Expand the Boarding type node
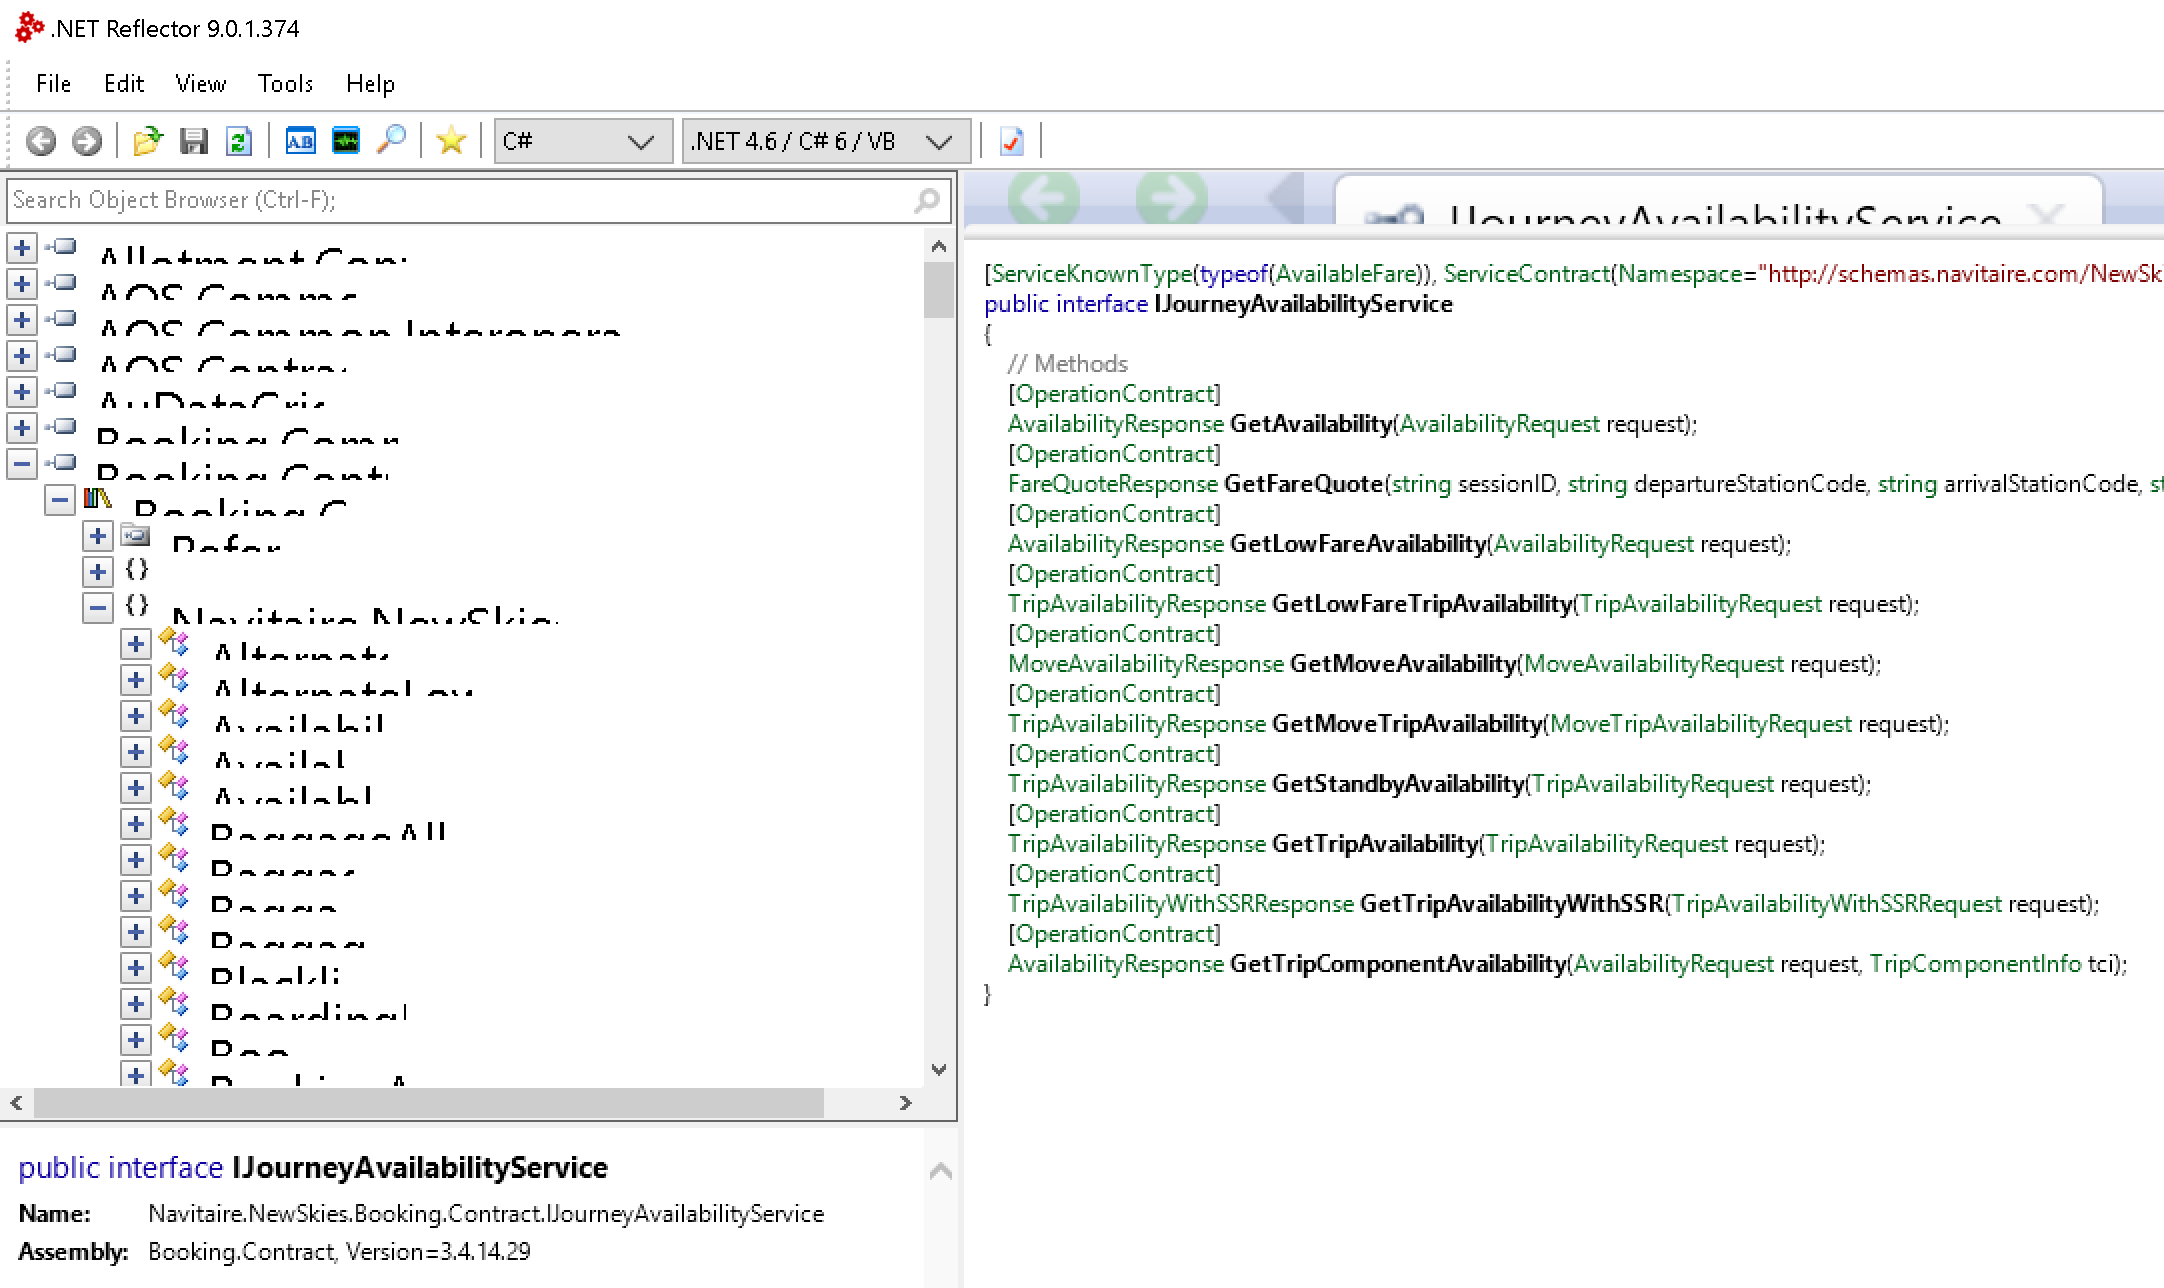Viewport: 2164px width, 1288px height. click(x=135, y=1003)
